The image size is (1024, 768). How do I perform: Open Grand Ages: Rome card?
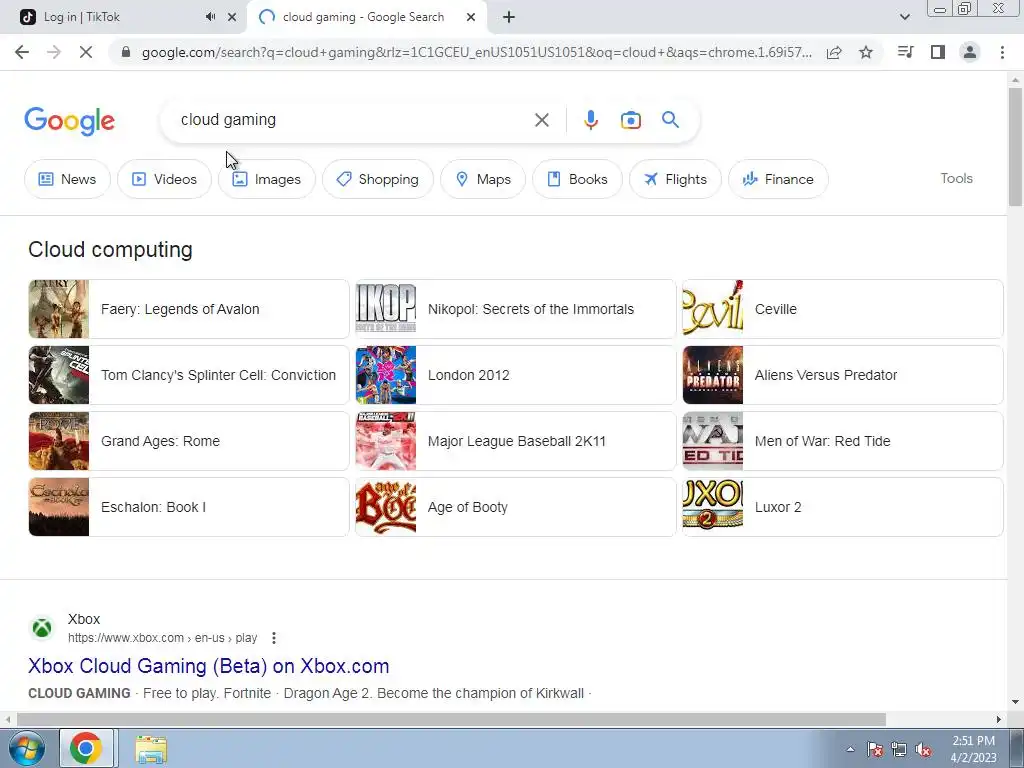tap(189, 441)
